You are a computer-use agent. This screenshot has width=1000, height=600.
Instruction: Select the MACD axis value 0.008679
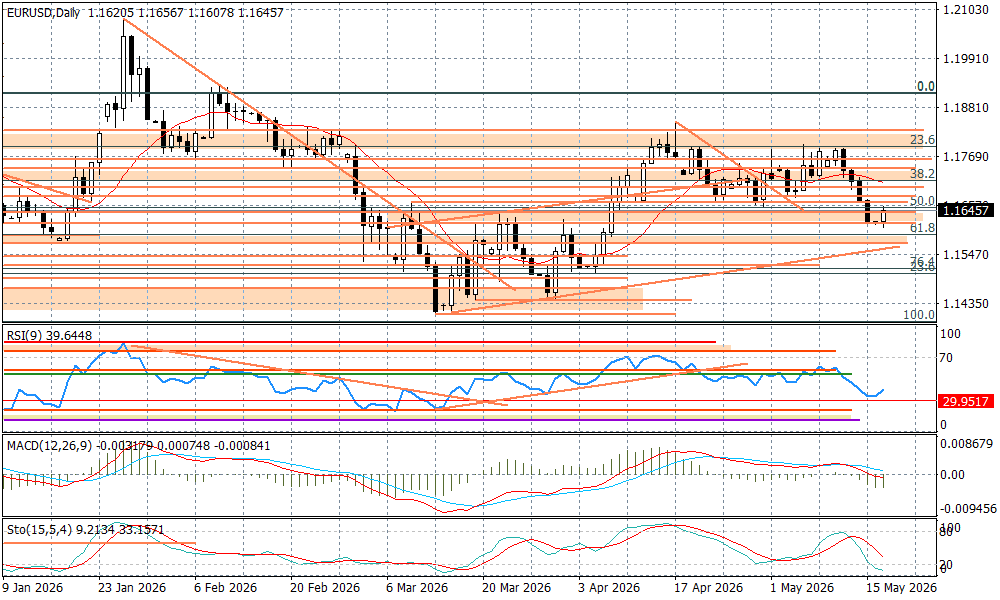tap(967, 443)
